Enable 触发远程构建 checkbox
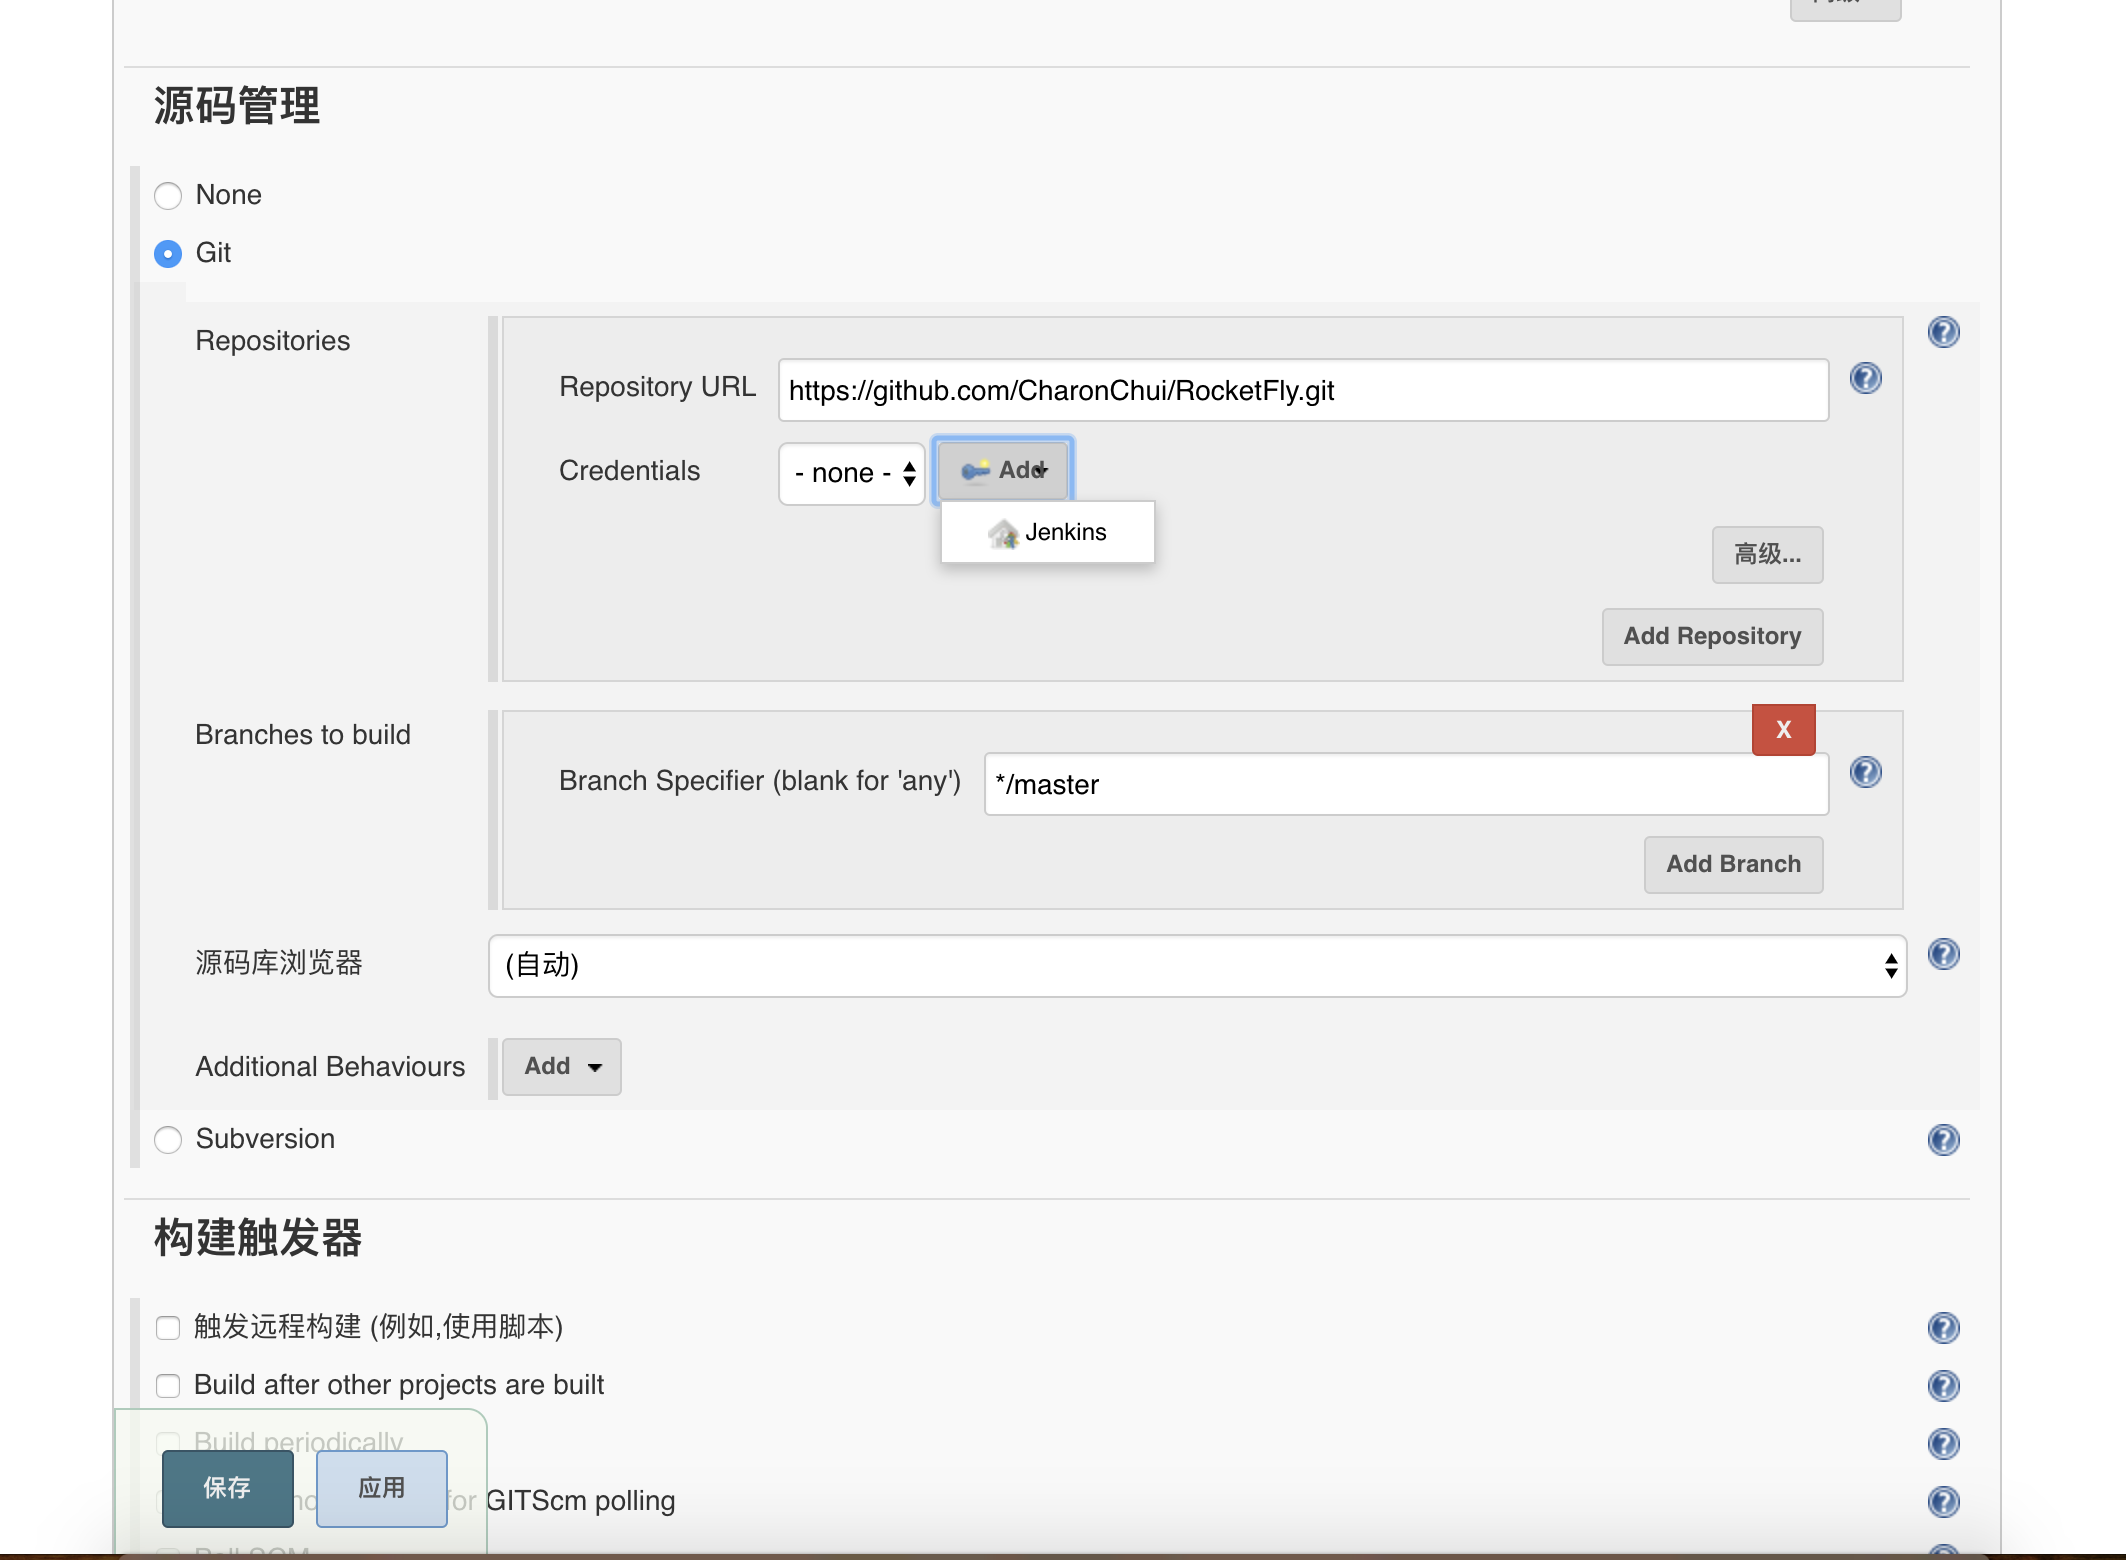2126x1560 pixels. (x=168, y=1328)
